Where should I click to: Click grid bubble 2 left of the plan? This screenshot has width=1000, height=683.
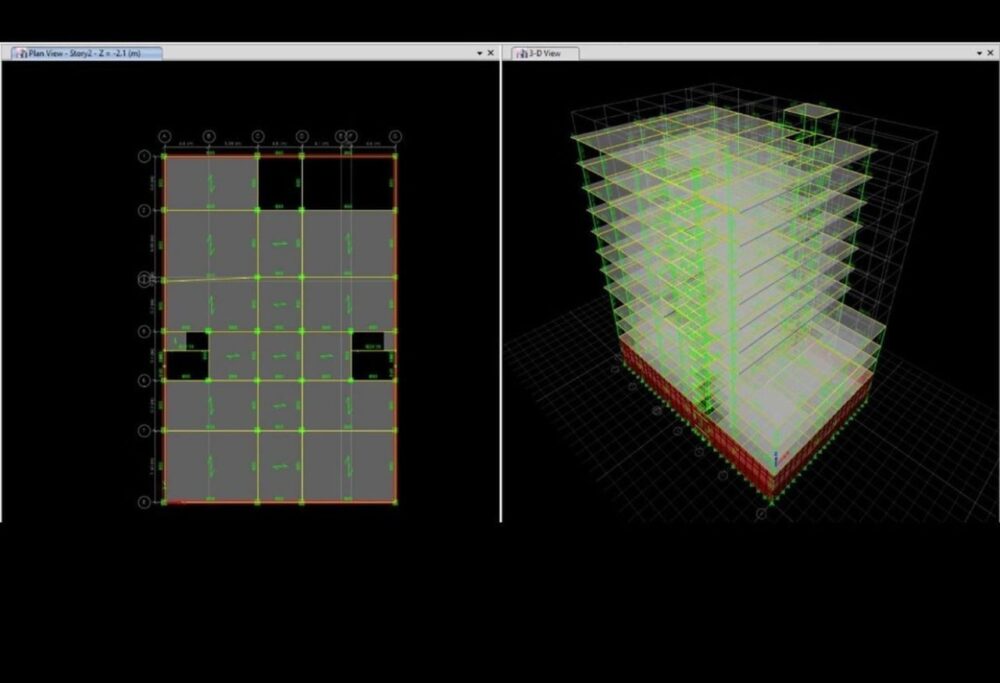[x=144, y=210]
